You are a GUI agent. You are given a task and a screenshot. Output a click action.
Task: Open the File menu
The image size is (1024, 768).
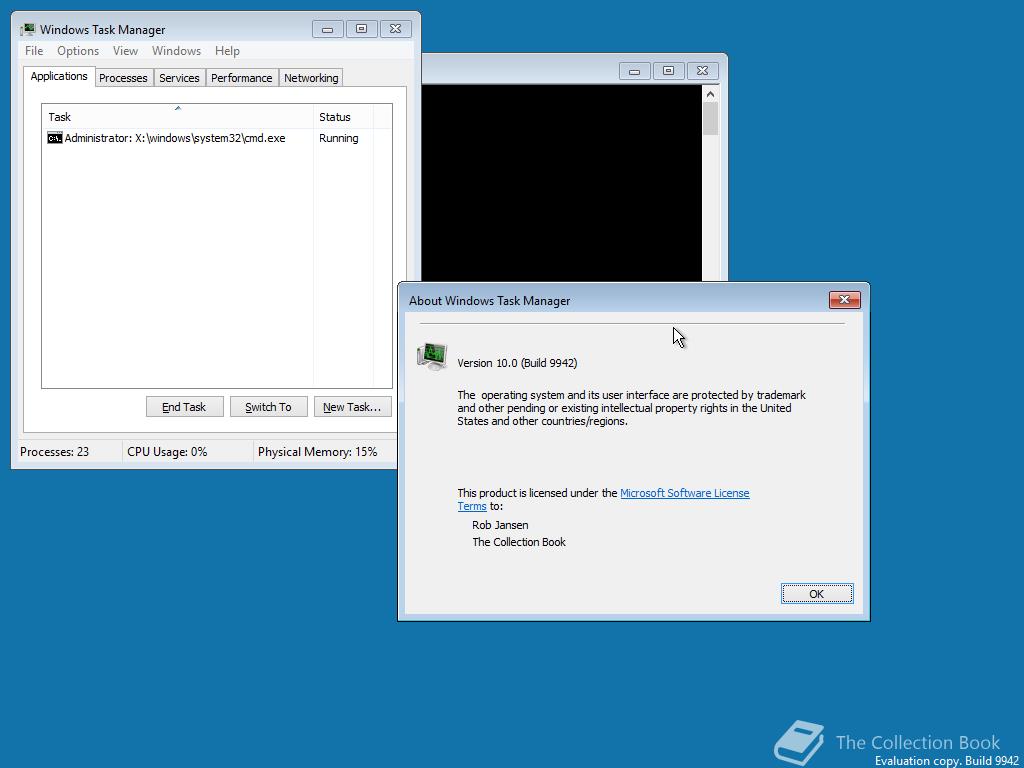[x=34, y=51]
